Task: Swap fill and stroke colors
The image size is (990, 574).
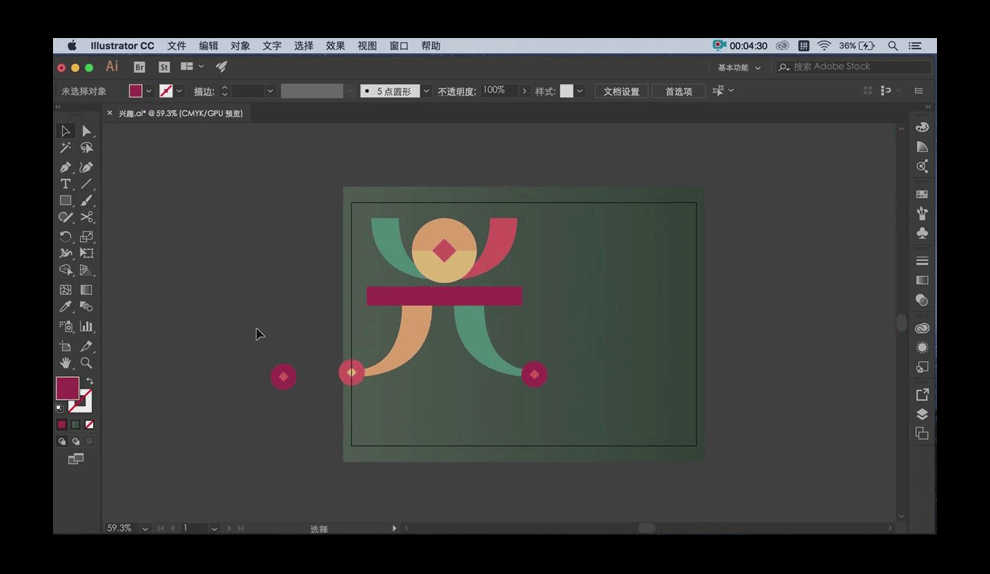Action: coord(89,382)
